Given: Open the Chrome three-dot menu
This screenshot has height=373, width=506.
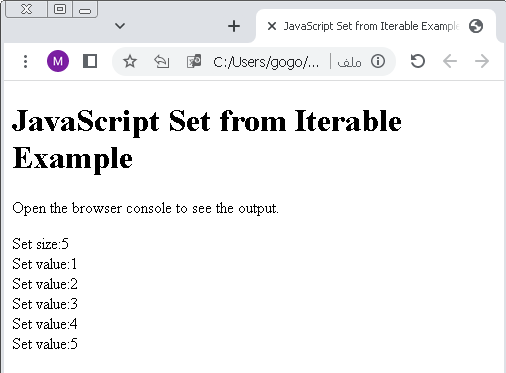Looking at the screenshot, I should pyautogui.click(x=25, y=61).
